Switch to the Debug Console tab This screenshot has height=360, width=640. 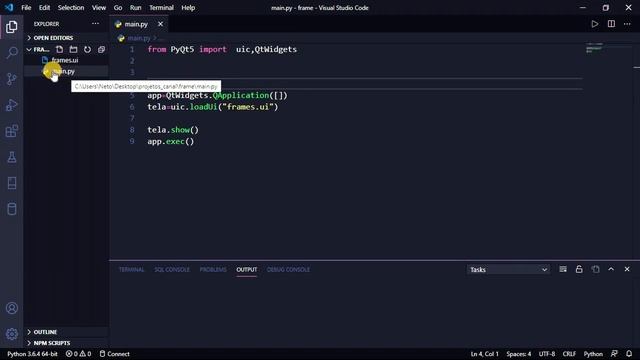pos(288,270)
